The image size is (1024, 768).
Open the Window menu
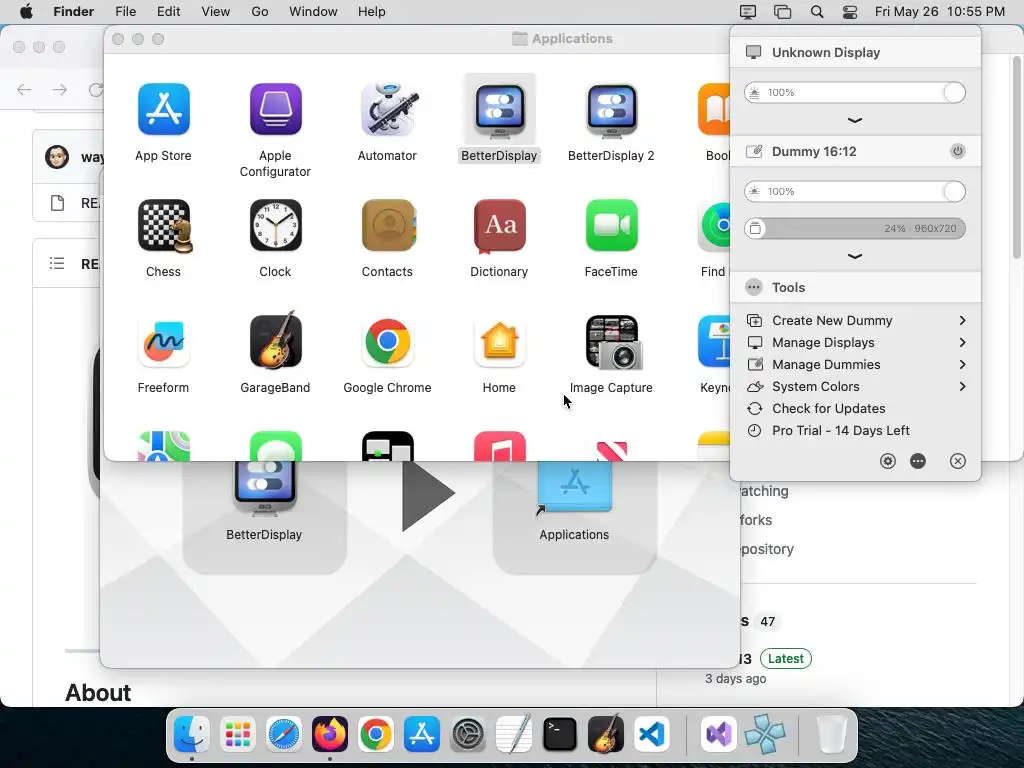[x=313, y=12]
